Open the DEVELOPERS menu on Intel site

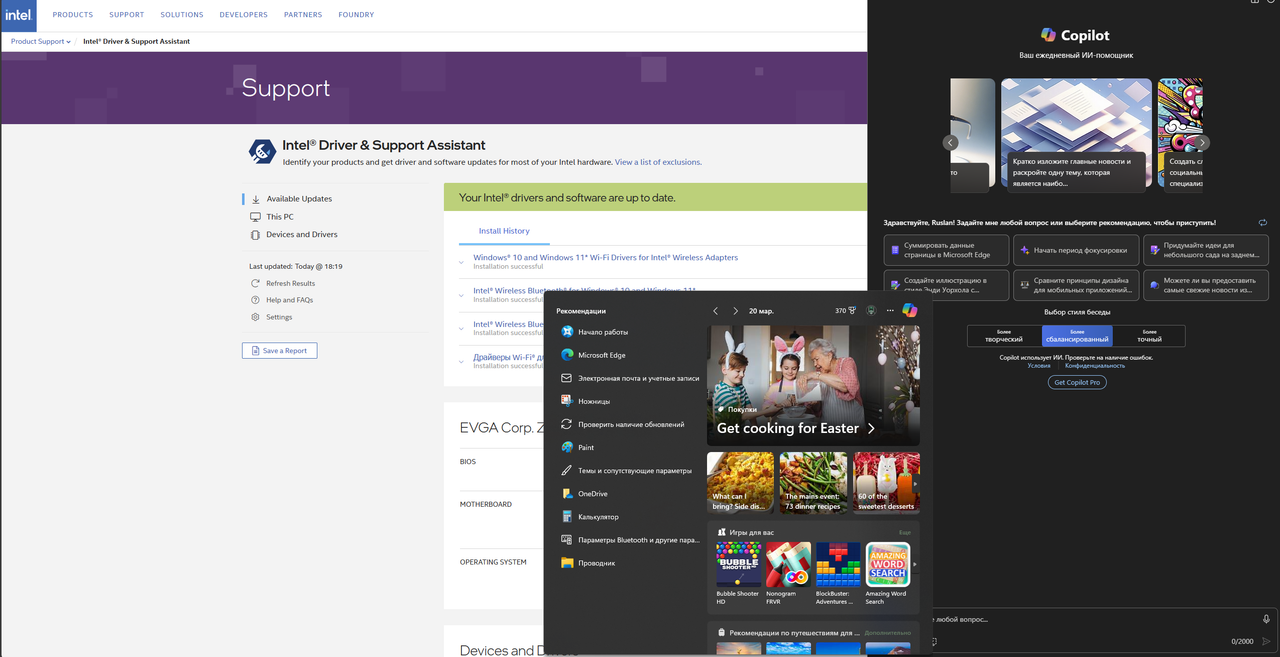pos(244,15)
